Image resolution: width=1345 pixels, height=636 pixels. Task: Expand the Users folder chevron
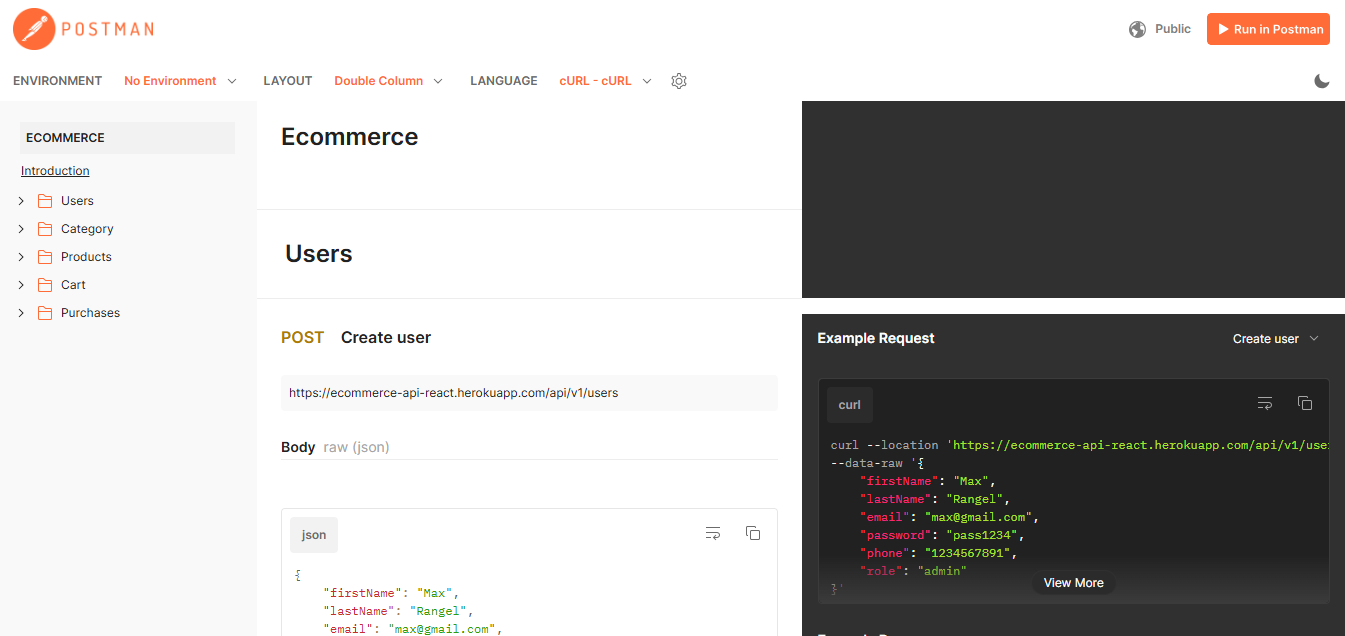point(21,201)
